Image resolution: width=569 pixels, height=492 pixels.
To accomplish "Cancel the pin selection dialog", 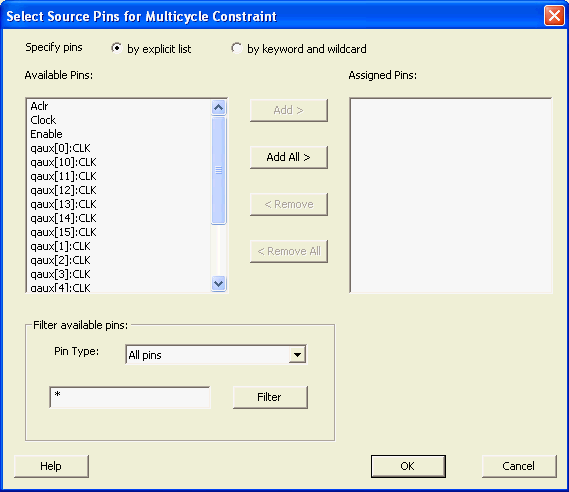I will [x=519, y=466].
